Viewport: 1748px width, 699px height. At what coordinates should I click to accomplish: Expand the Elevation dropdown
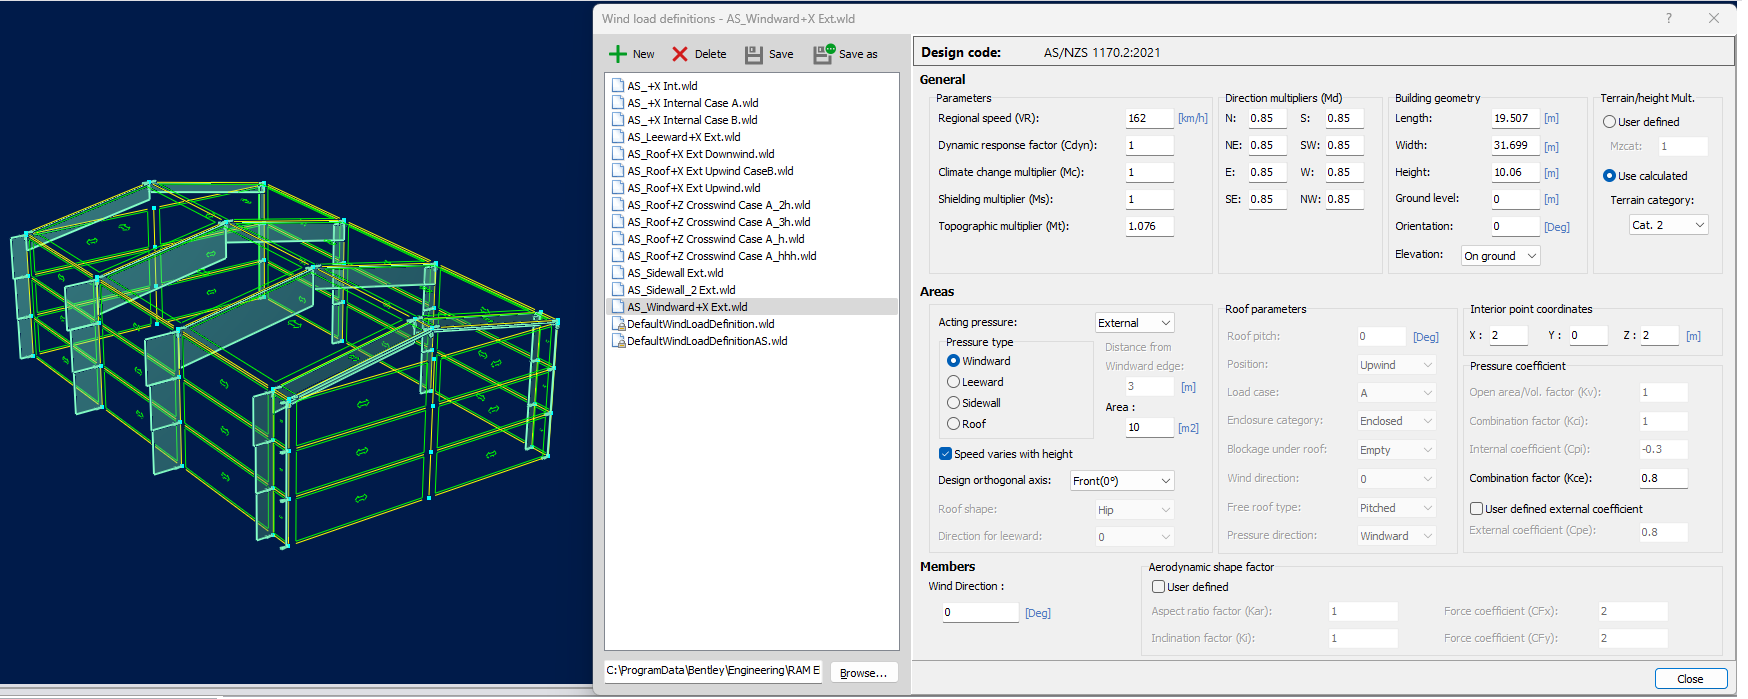tap(1500, 256)
